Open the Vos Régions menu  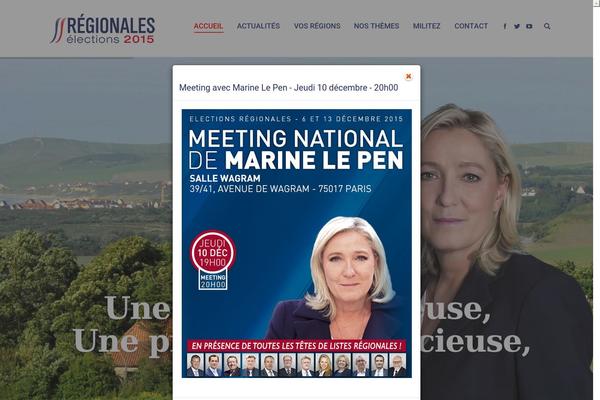317,26
